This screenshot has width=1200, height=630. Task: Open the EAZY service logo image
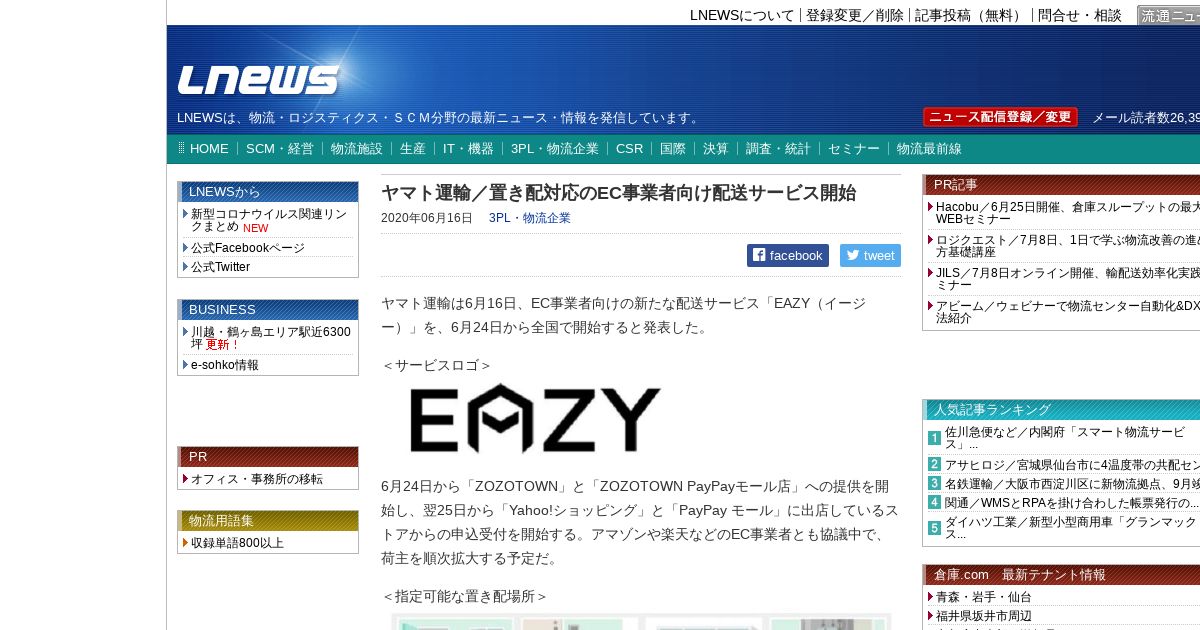pyautogui.click(x=535, y=418)
